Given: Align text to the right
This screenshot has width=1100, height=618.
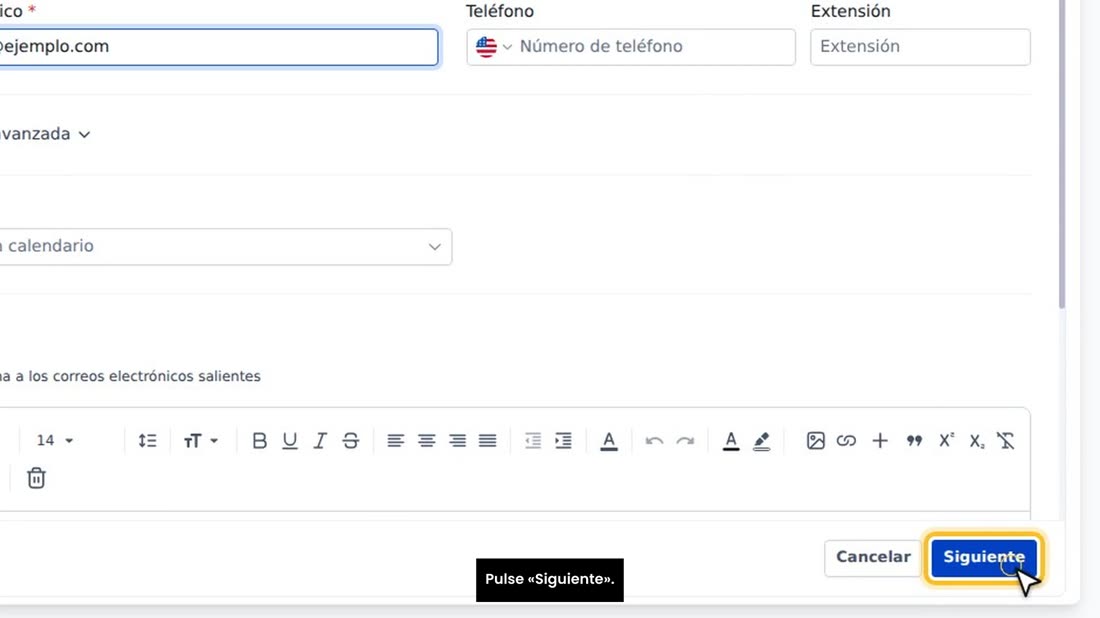Looking at the screenshot, I should [457, 441].
